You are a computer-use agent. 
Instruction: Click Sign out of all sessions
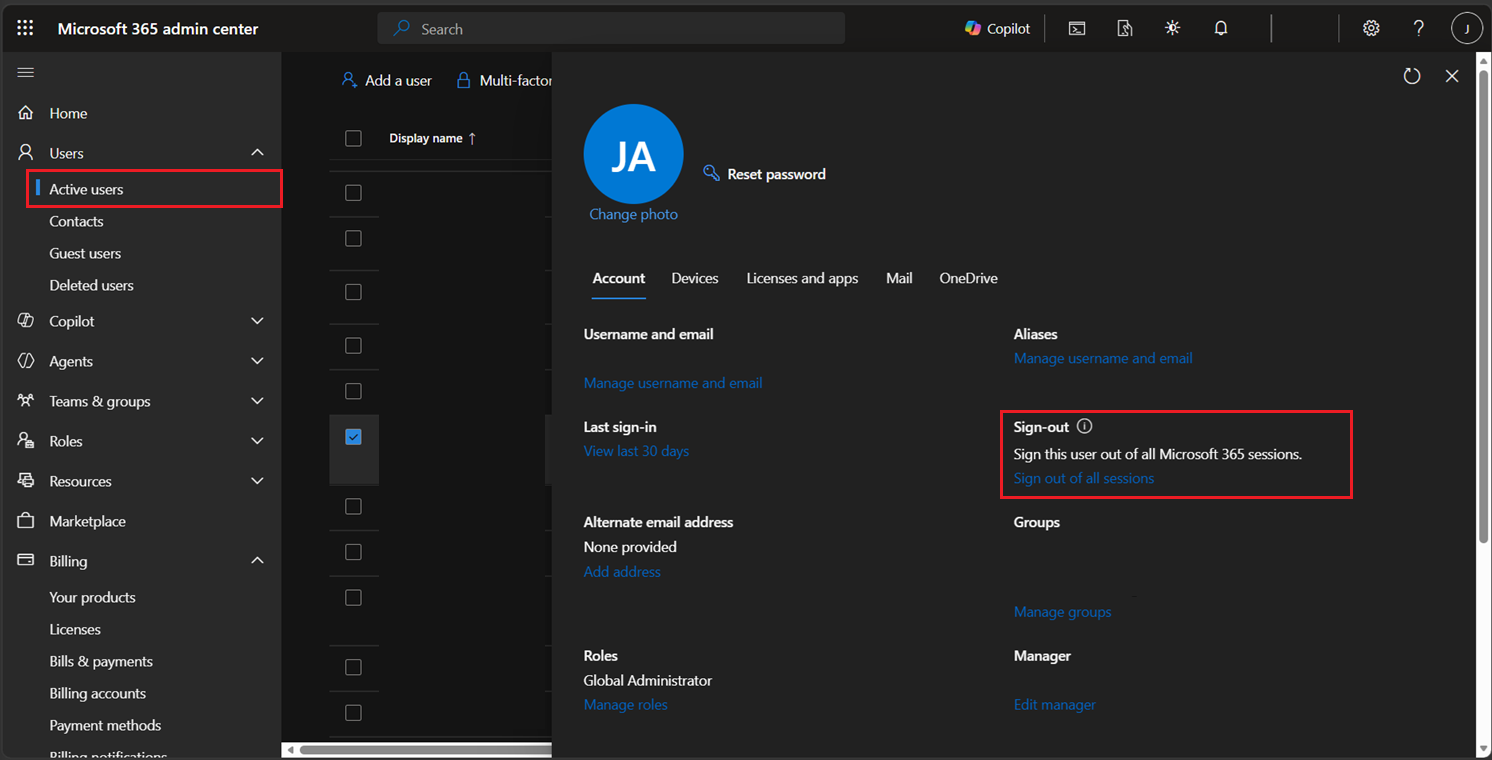1084,478
